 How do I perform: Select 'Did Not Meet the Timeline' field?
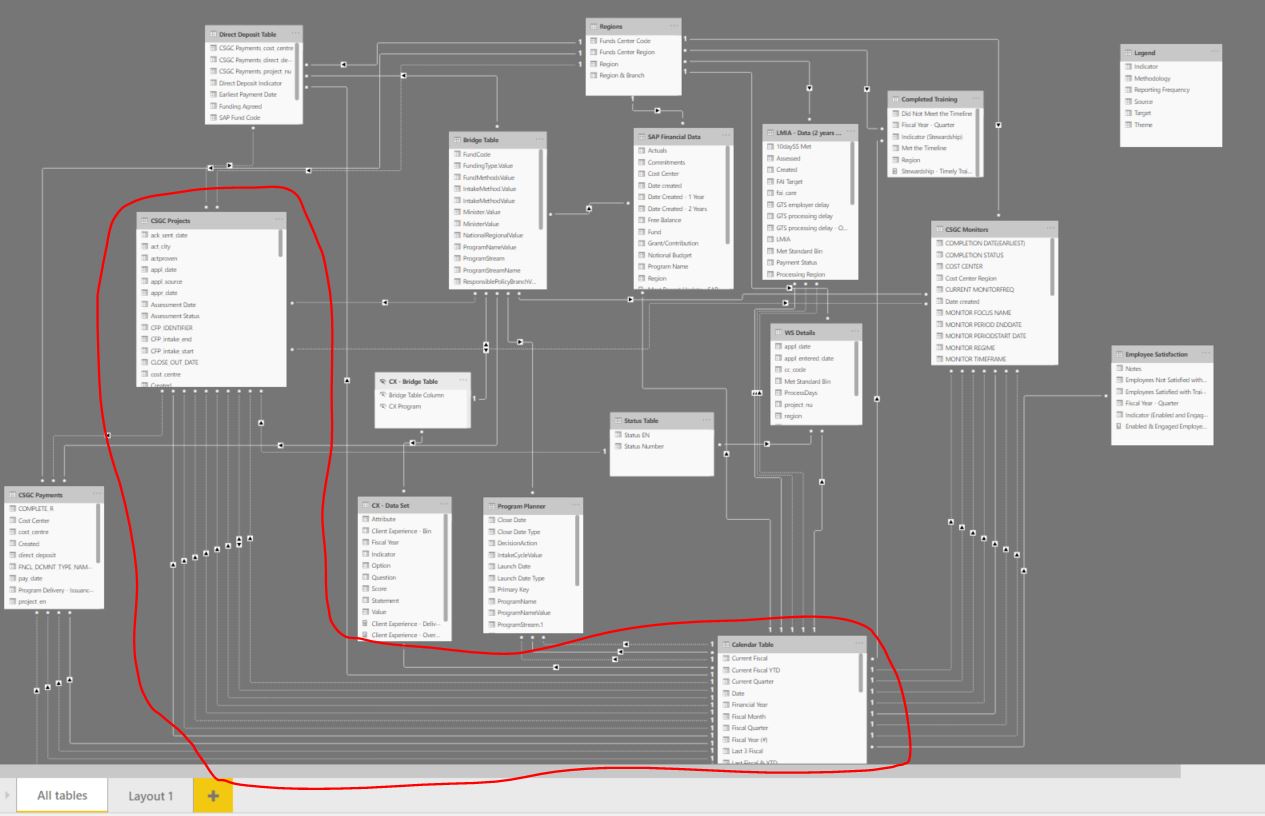[x=935, y=114]
